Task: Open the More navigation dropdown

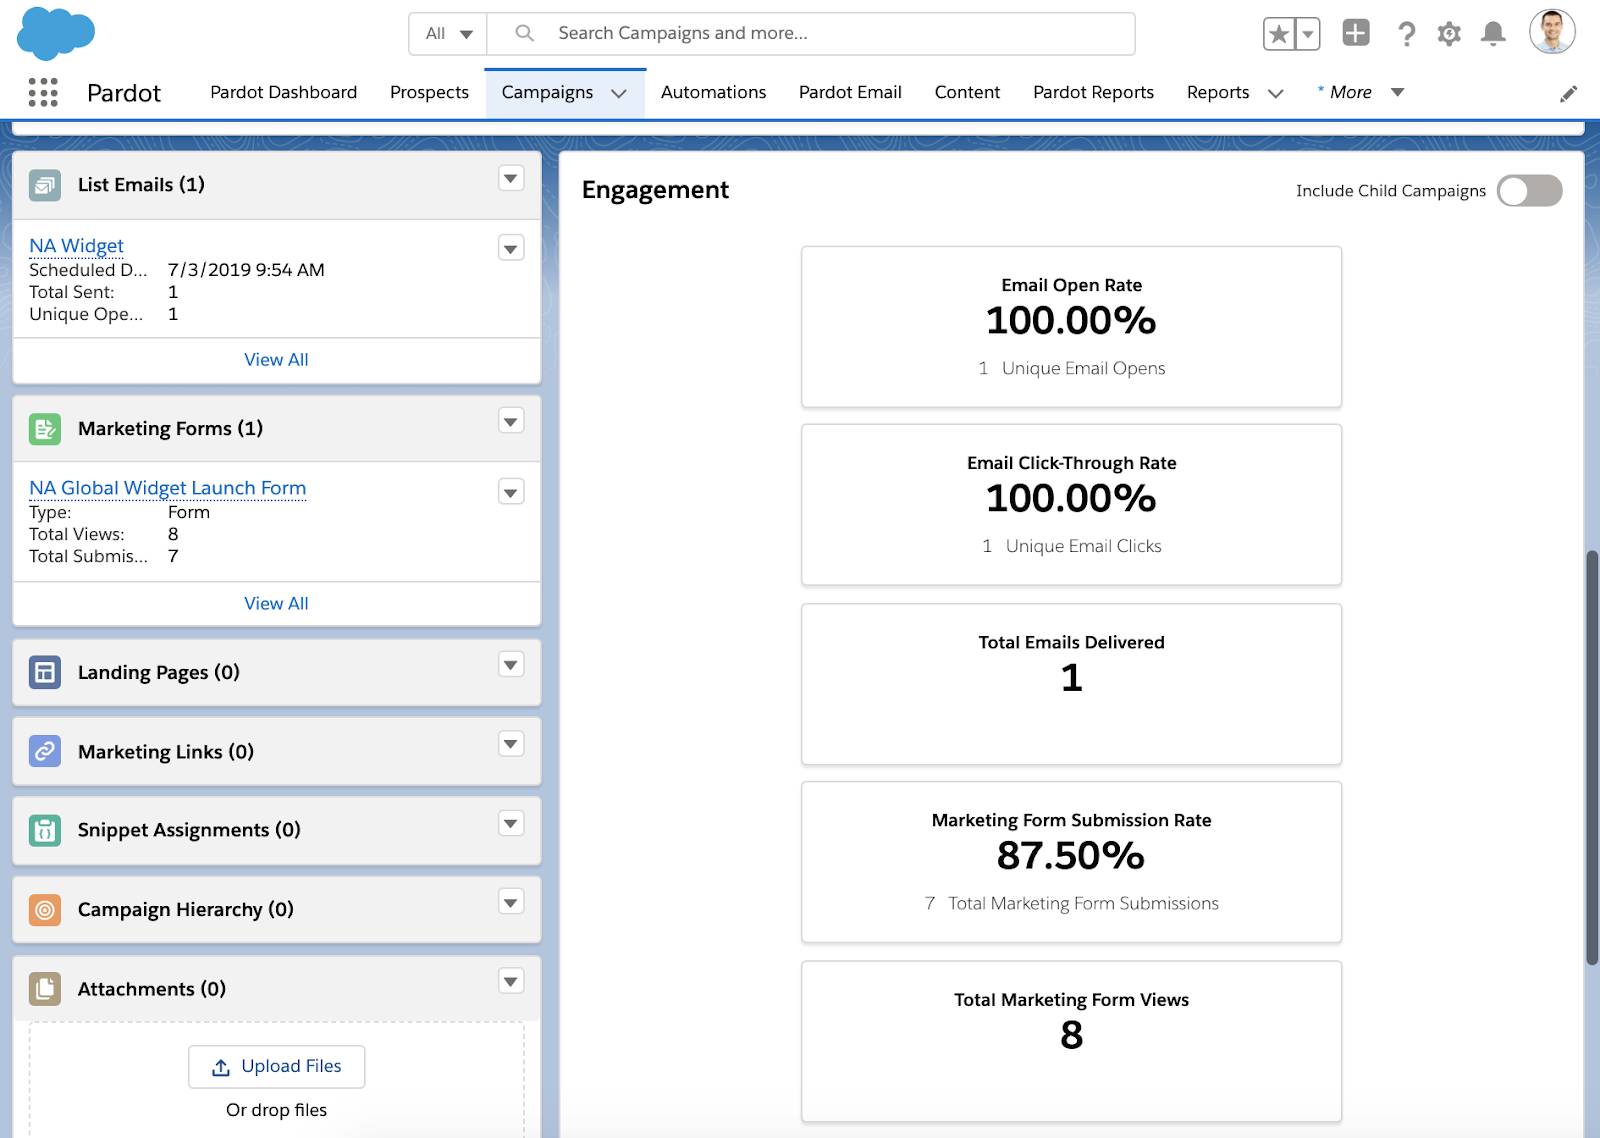Action: (1361, 92)
